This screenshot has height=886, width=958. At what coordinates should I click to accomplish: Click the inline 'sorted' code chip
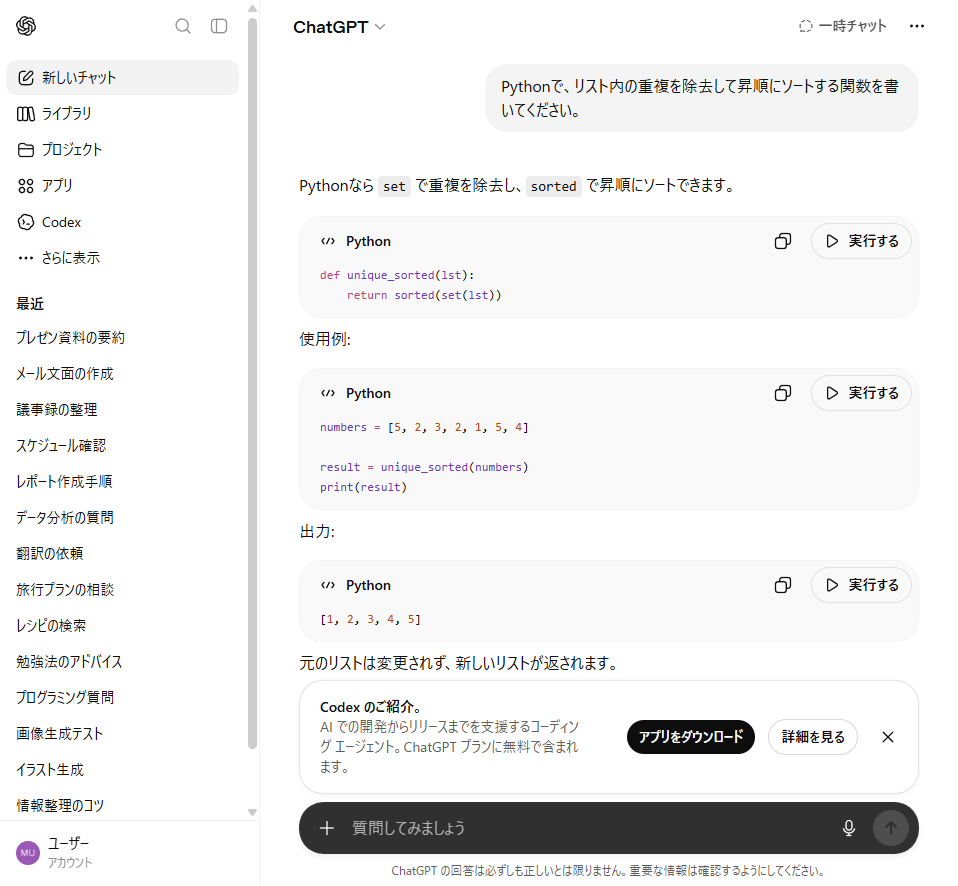coord(554,186)
